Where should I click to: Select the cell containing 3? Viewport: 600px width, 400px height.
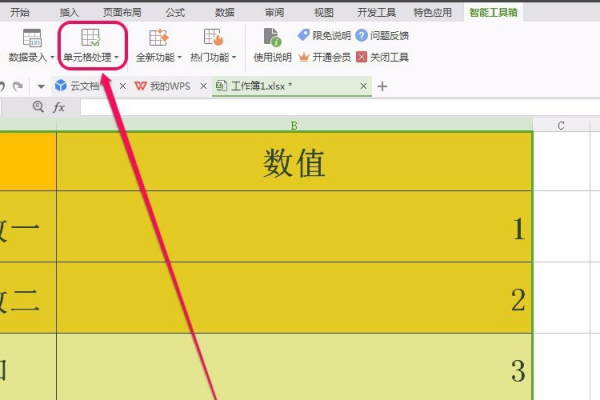[294, 367]
